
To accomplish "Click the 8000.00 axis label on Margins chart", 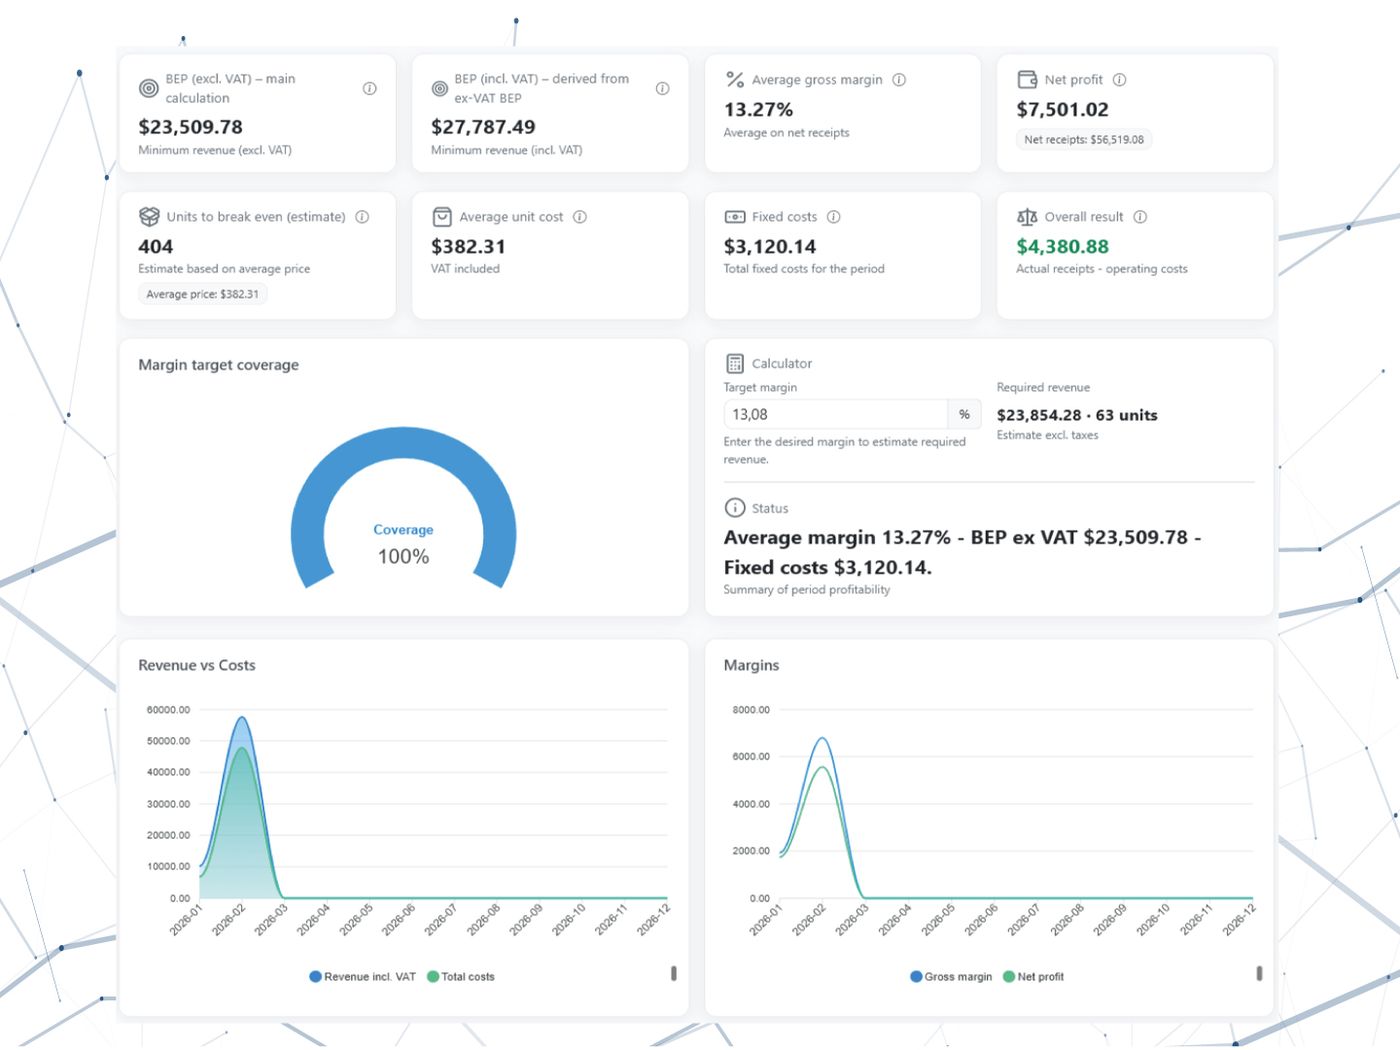I will [751, 710].
